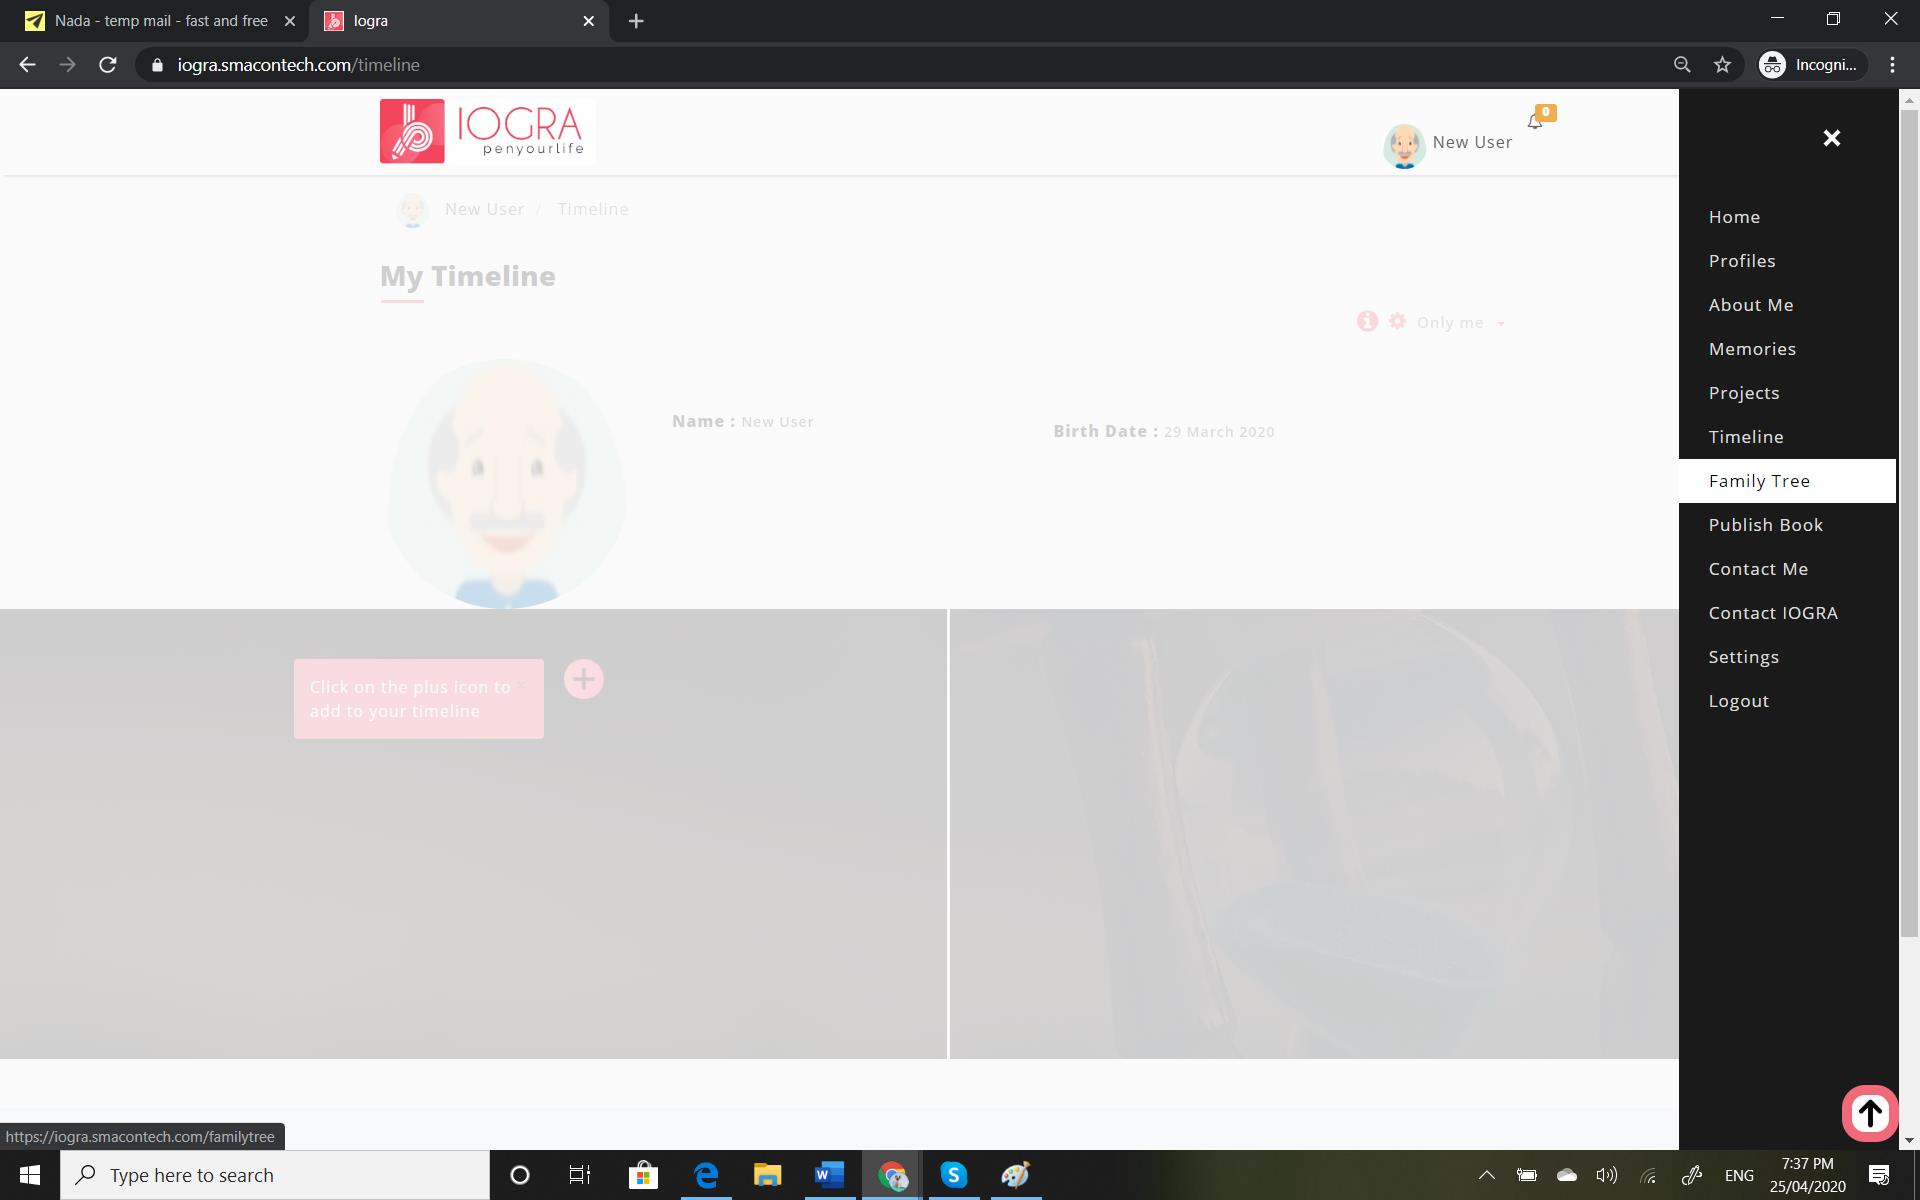Viewport: 1920px width, 1200px height.
Task: Open Task View in taskbar
Action: [580, 1175]
